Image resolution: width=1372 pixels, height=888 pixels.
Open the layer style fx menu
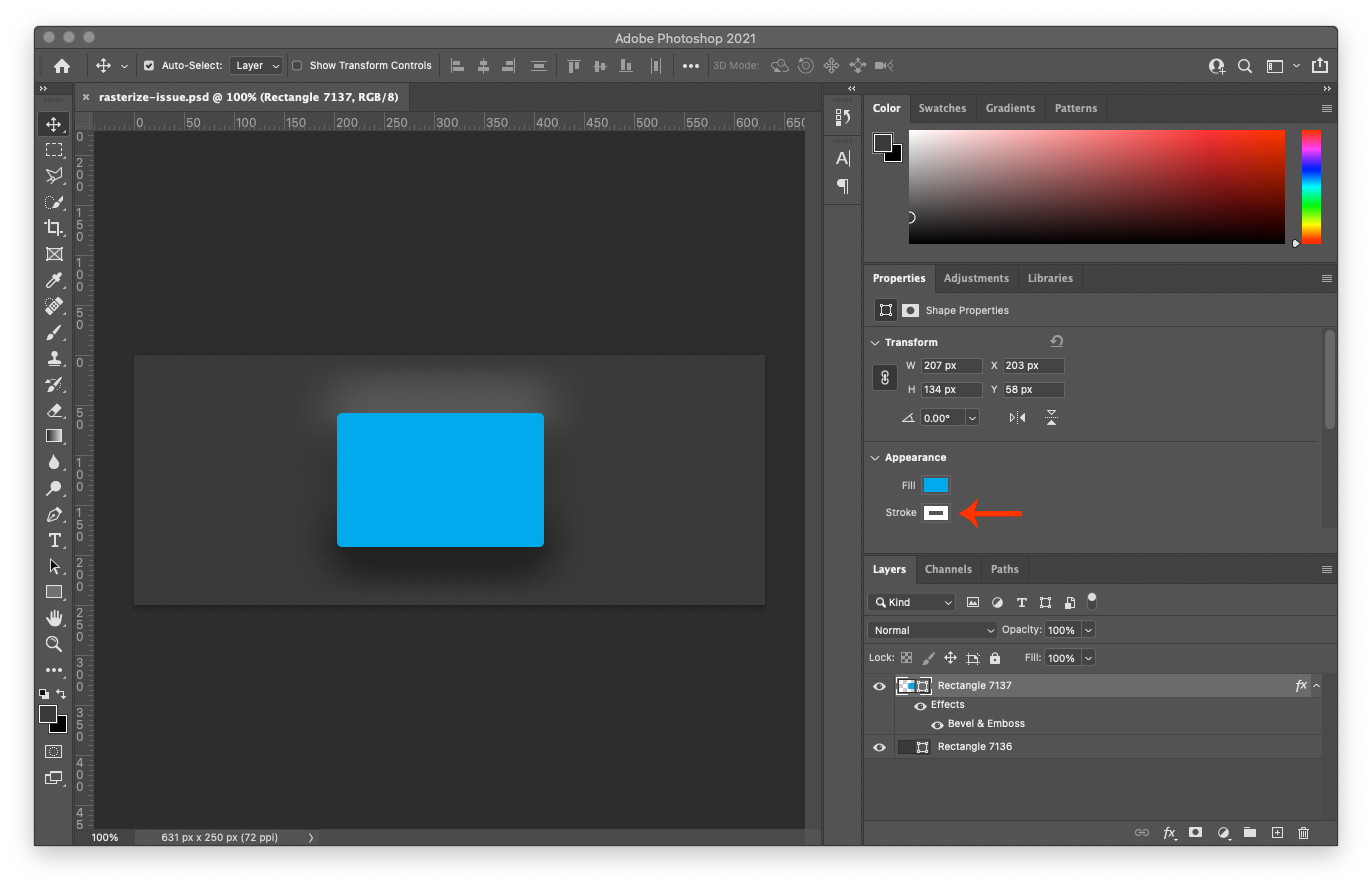tap(1169, 832)
